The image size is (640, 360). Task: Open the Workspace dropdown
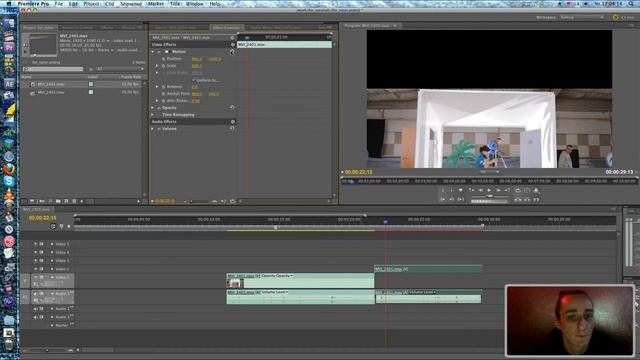(582, 18)
